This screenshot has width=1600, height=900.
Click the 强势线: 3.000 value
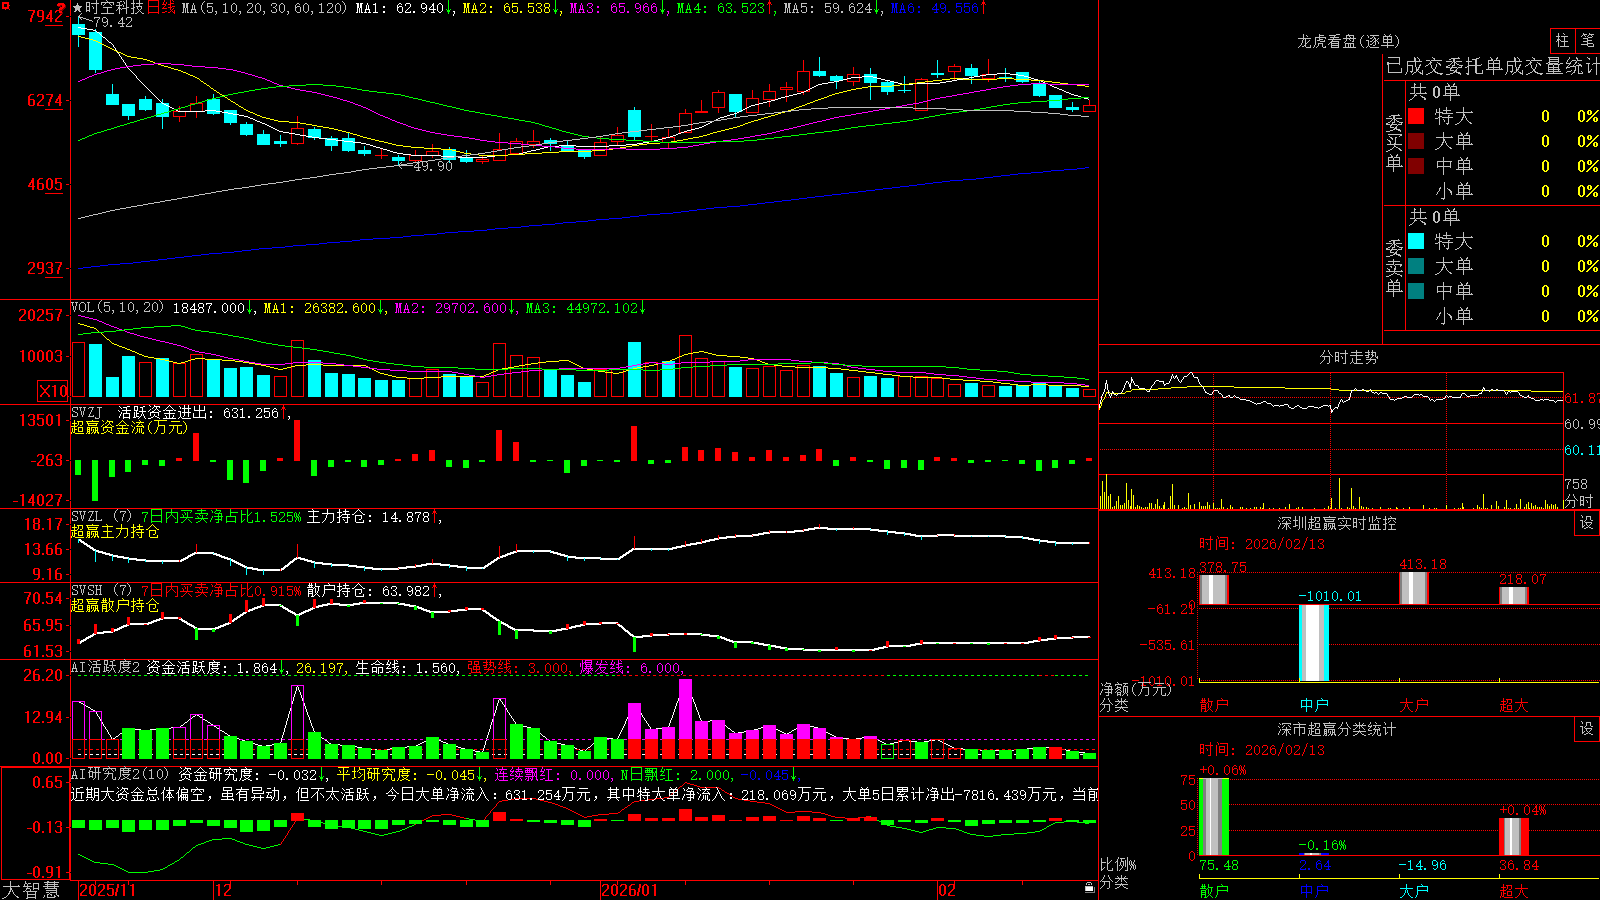(520, 667)
